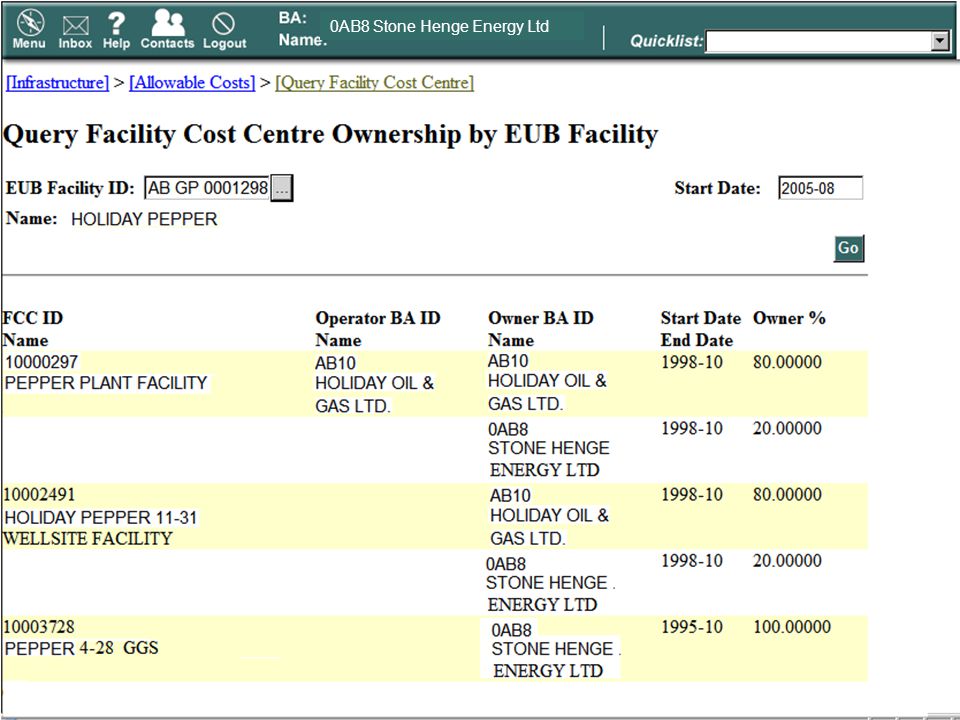This screenshot has width=960, height=720.
Task: Select FCC ID 10003728
Action: tap(39, 627)
